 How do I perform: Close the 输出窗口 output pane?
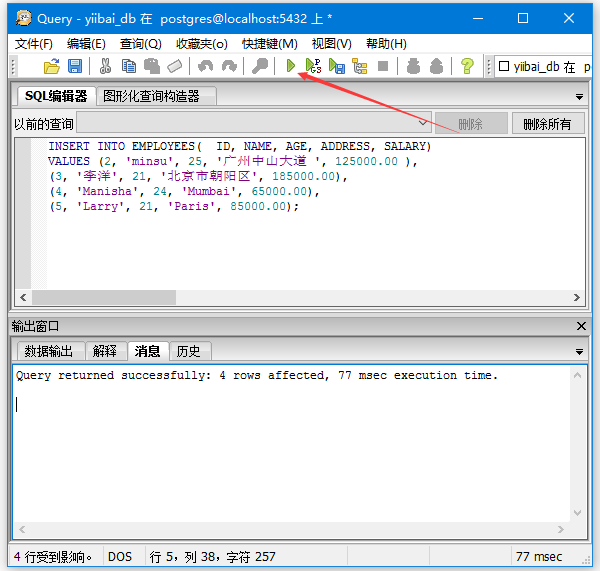tap(582, 326)
